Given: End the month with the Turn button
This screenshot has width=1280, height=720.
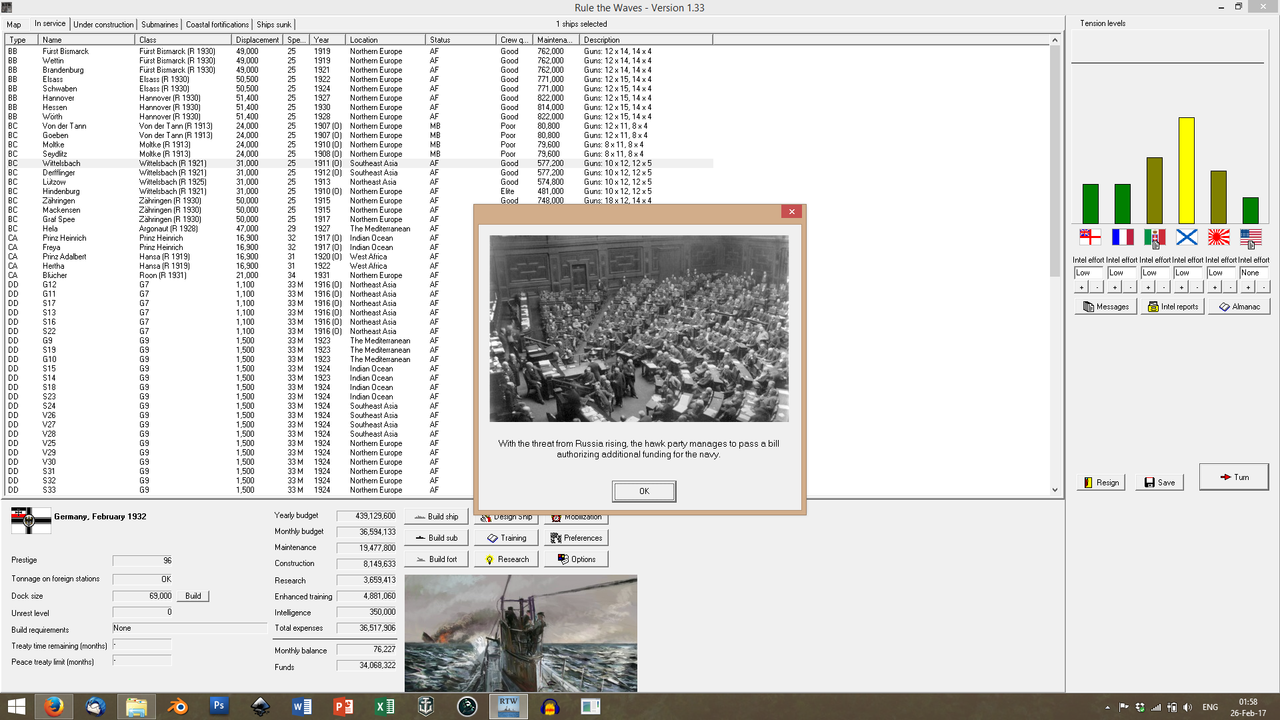Looking at the screenshot, I should tap(1233, 477).
